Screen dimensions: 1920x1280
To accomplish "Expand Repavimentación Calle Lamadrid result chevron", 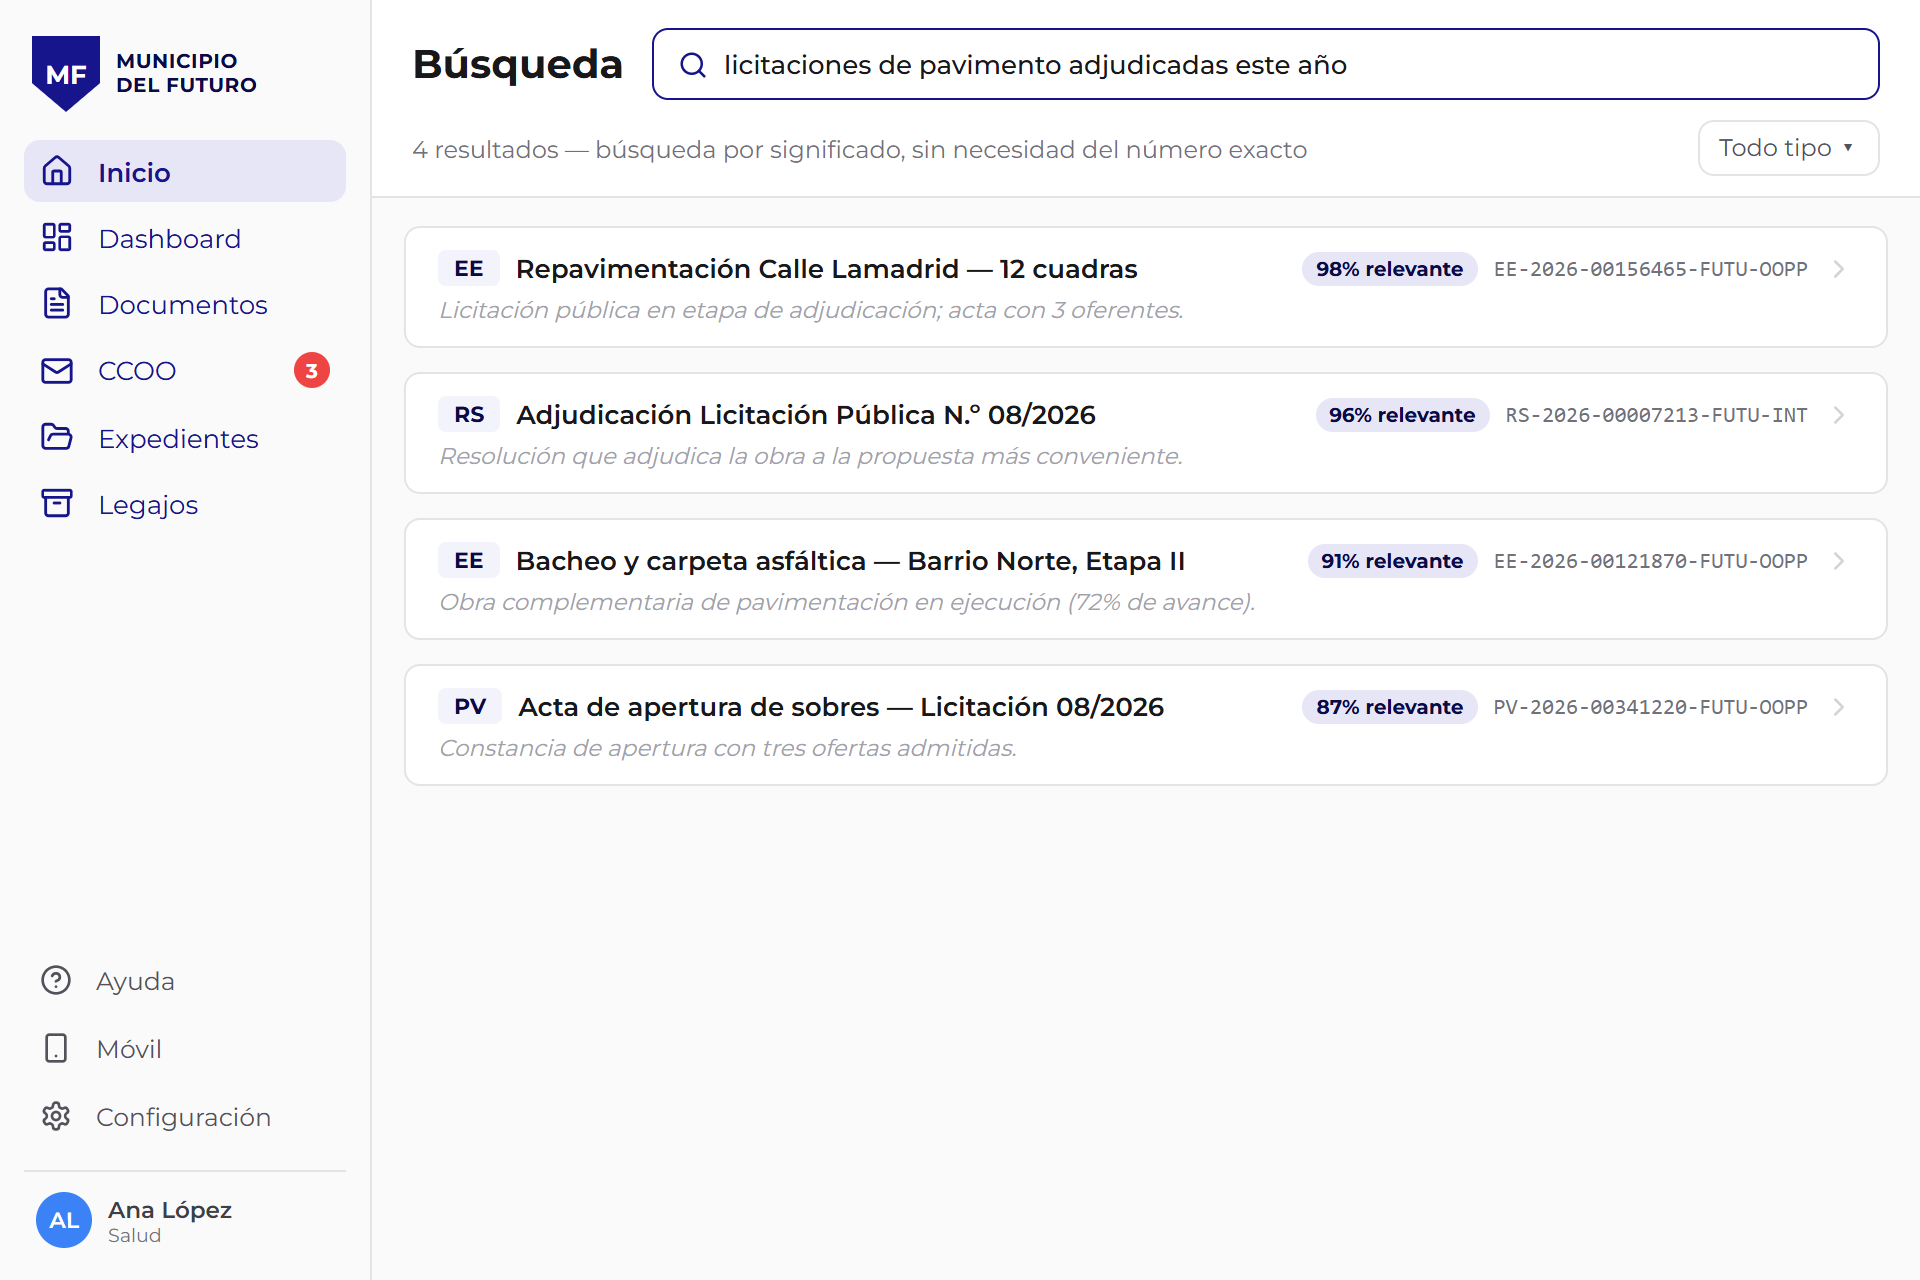I will click(1839, 269).
